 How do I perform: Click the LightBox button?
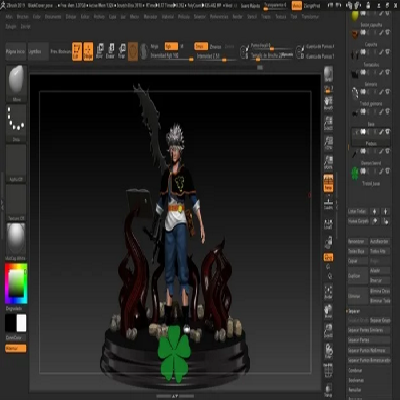35,52
